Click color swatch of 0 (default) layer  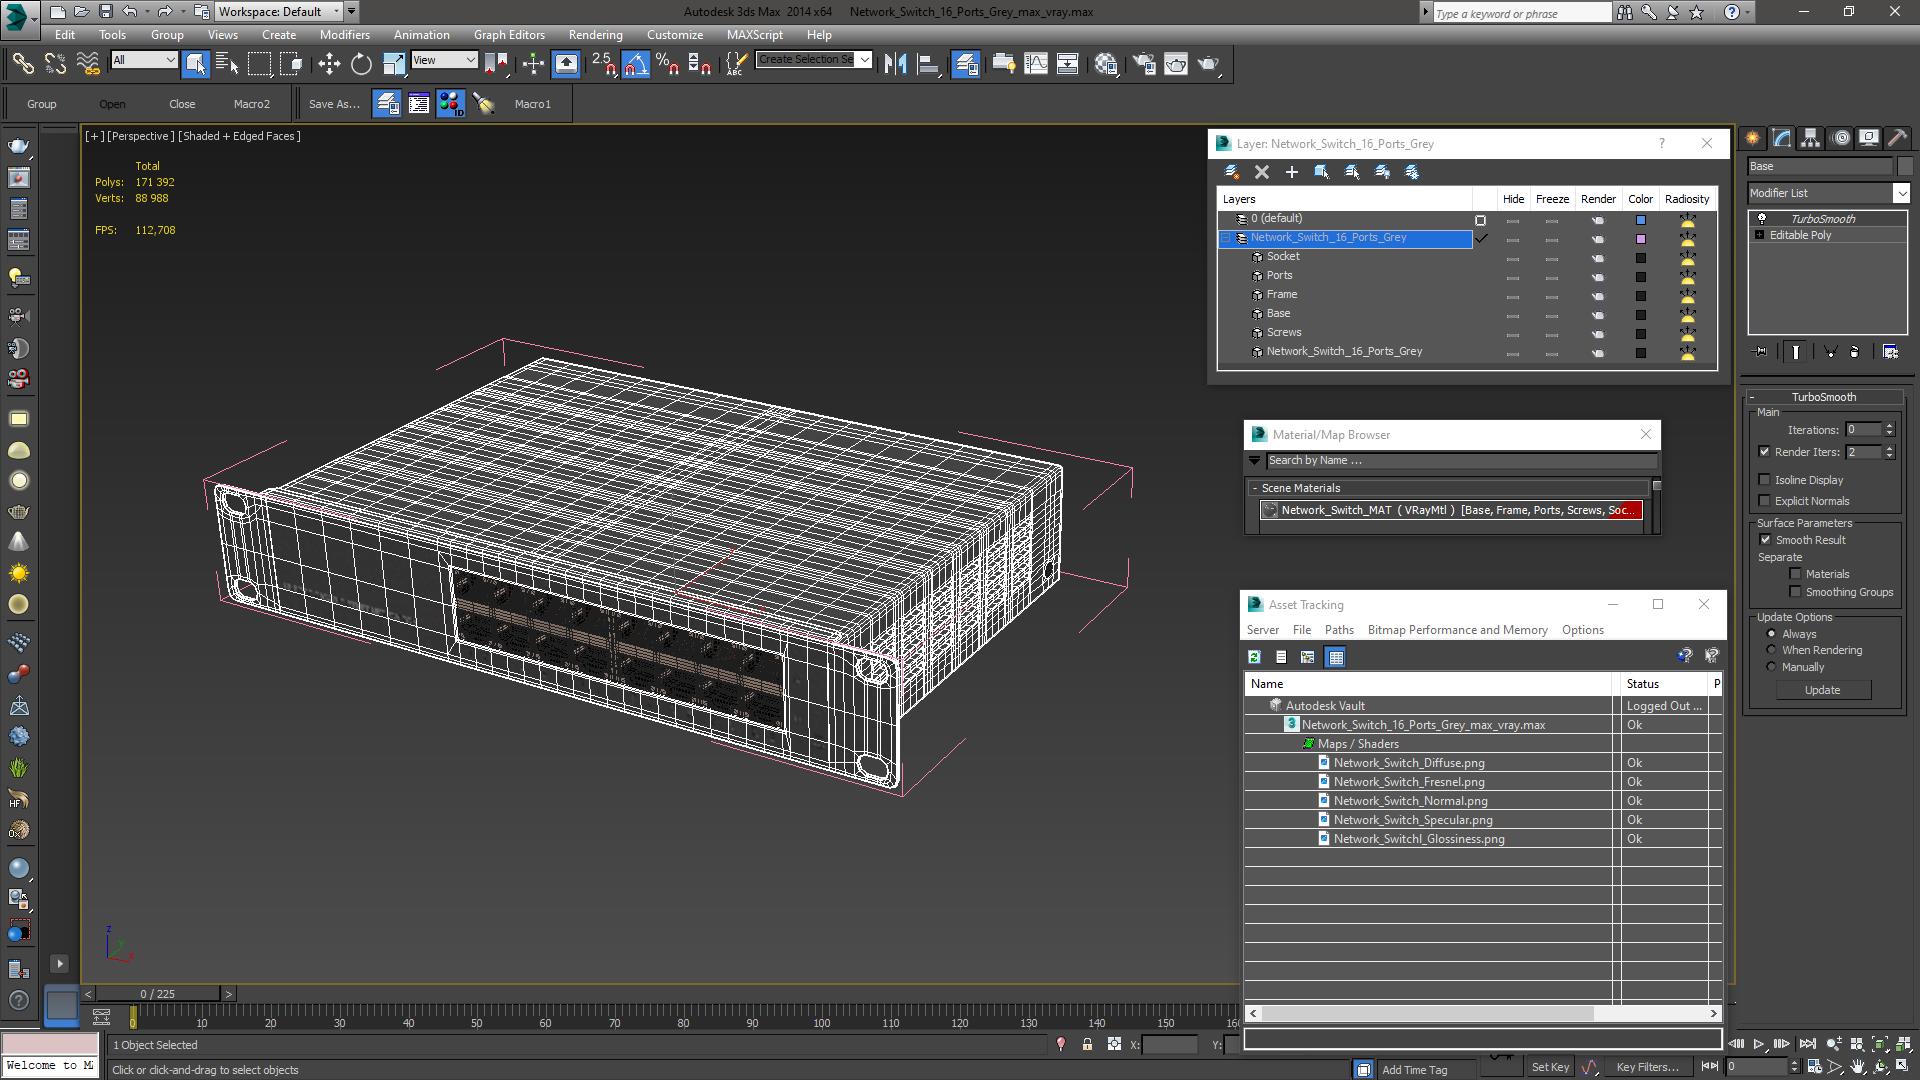click(x=1640, y=220)
